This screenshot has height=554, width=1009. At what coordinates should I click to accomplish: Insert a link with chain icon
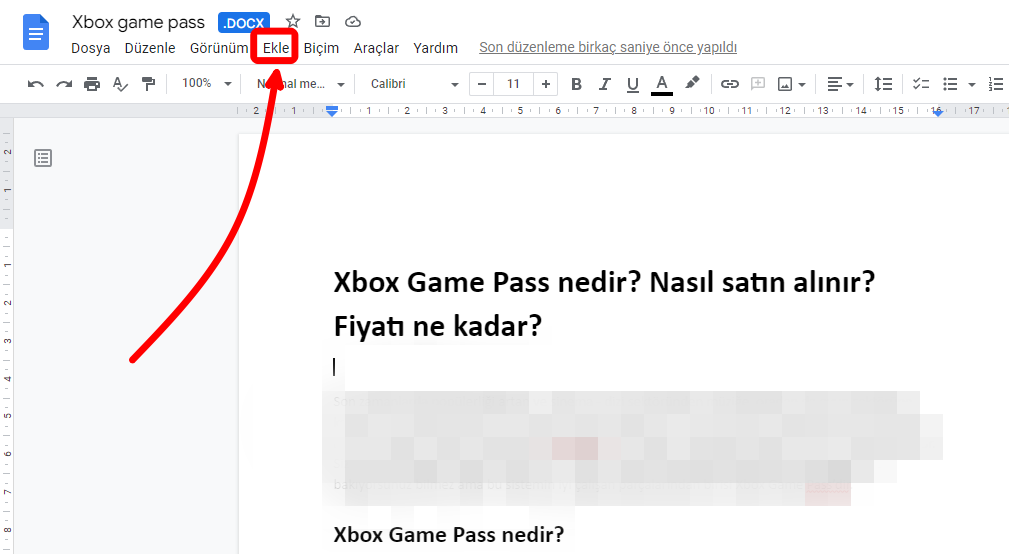(730, 84)
